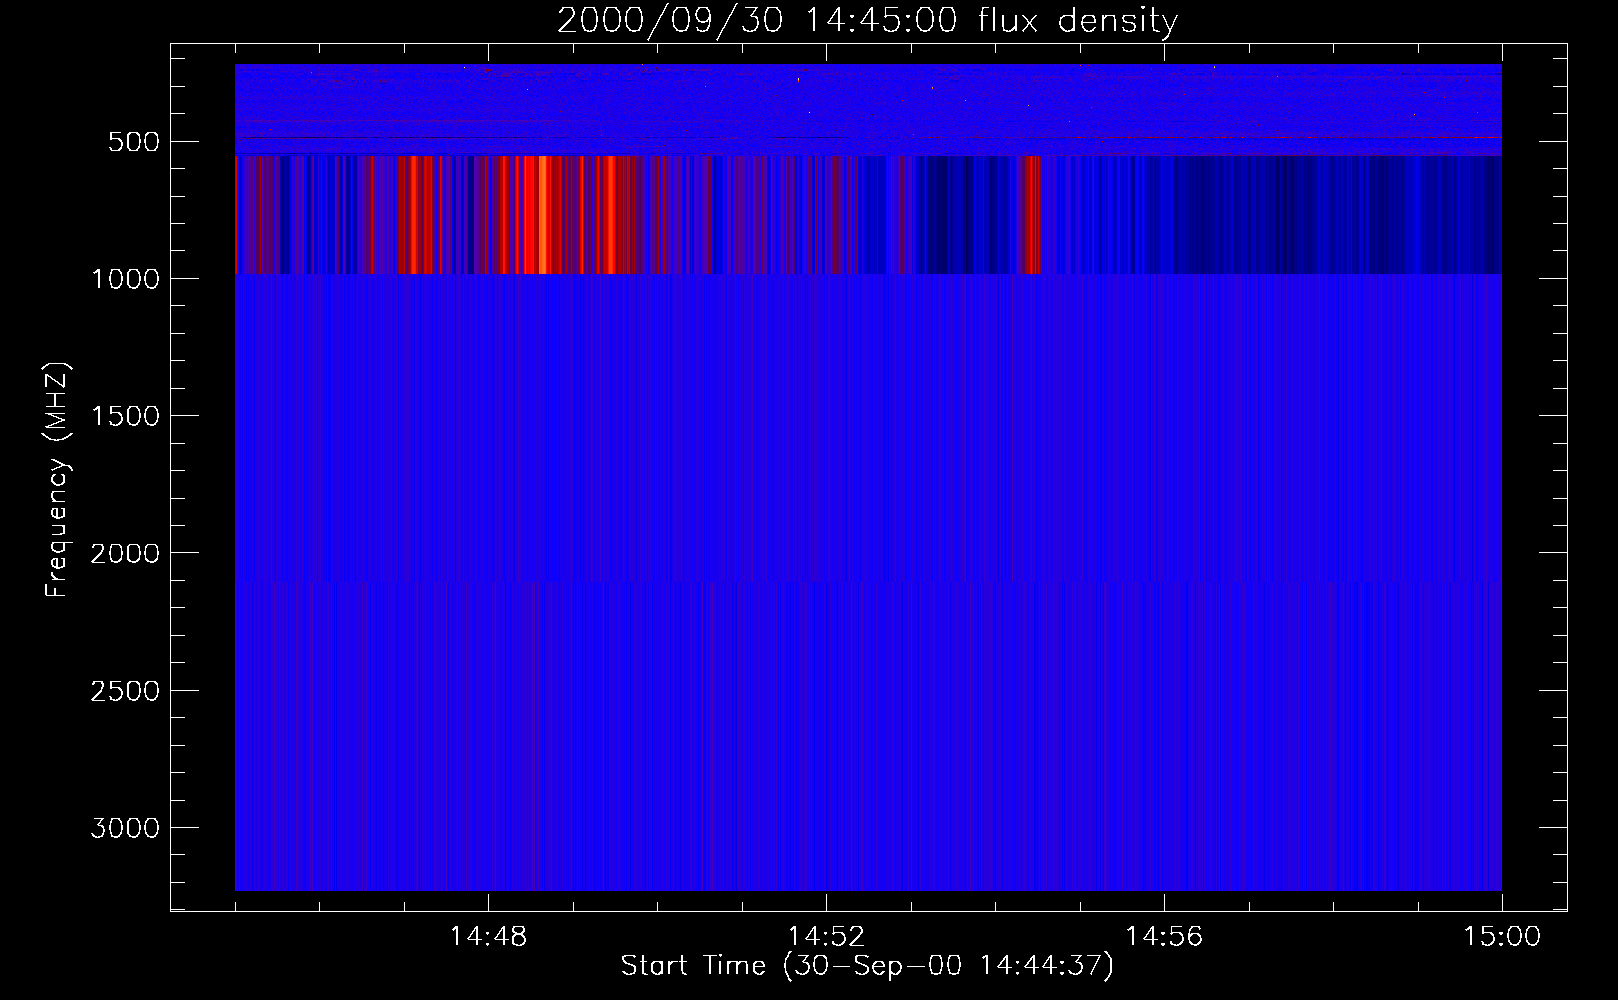Click the 2000 frequency tick label

pos(125,554)
